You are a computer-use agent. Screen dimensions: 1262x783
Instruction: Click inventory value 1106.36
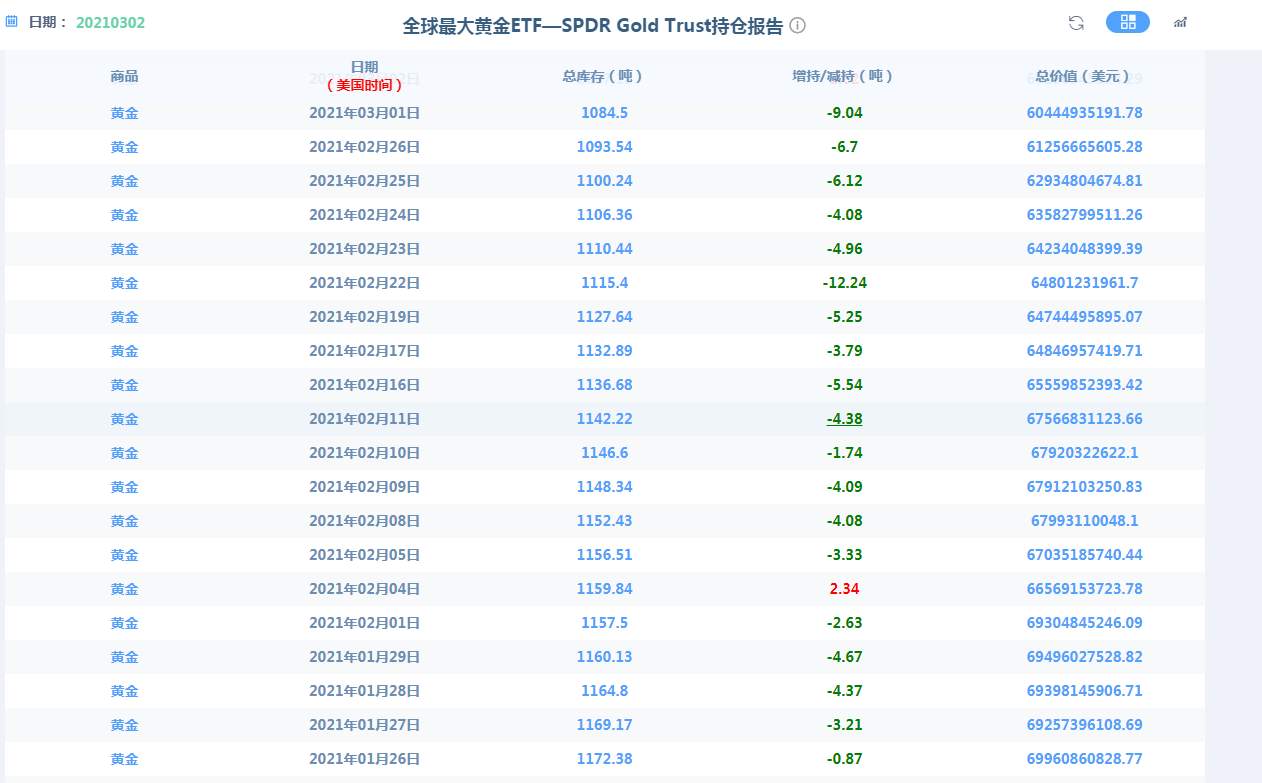[604, 215]
